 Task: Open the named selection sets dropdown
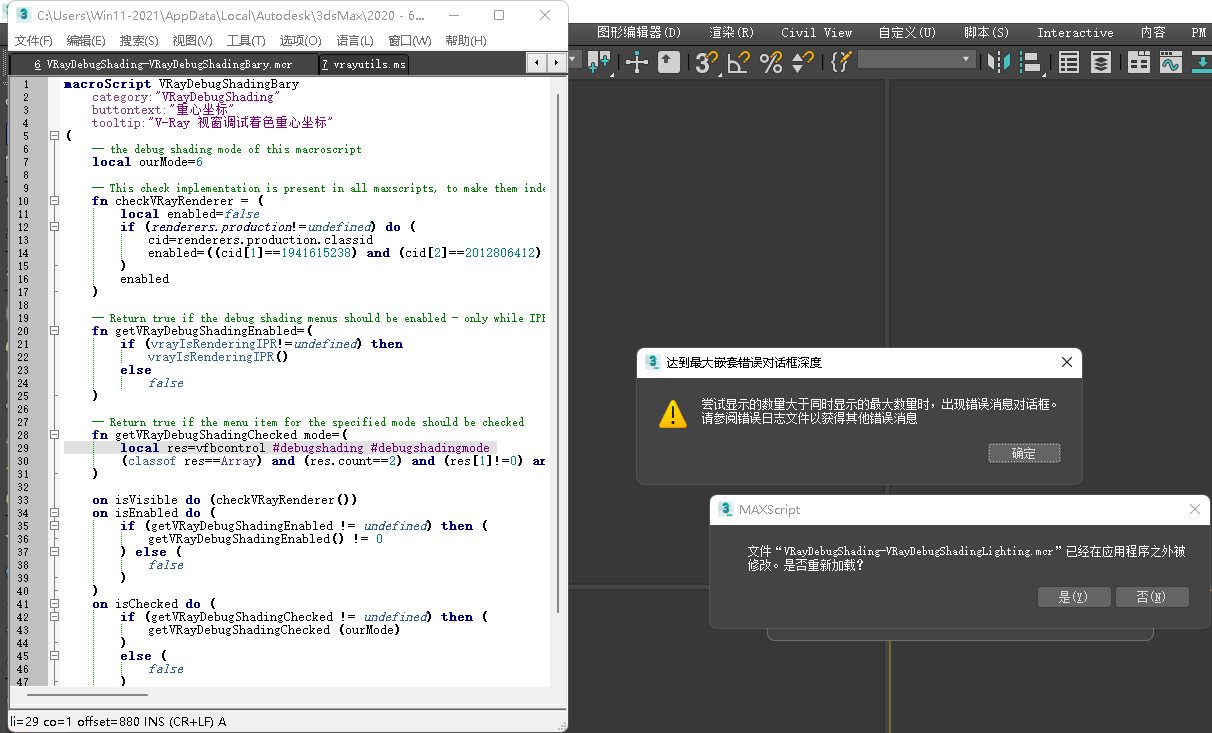916,60
